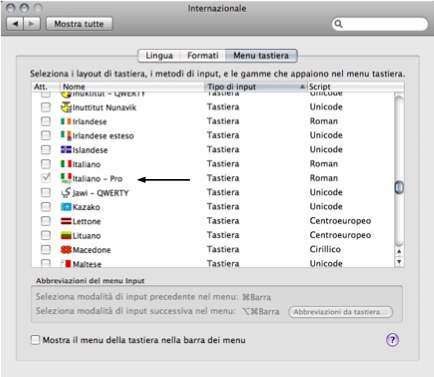Enable the Italiano keyboard checkbox
Screen dimensions: 434x377
point(46,164)
